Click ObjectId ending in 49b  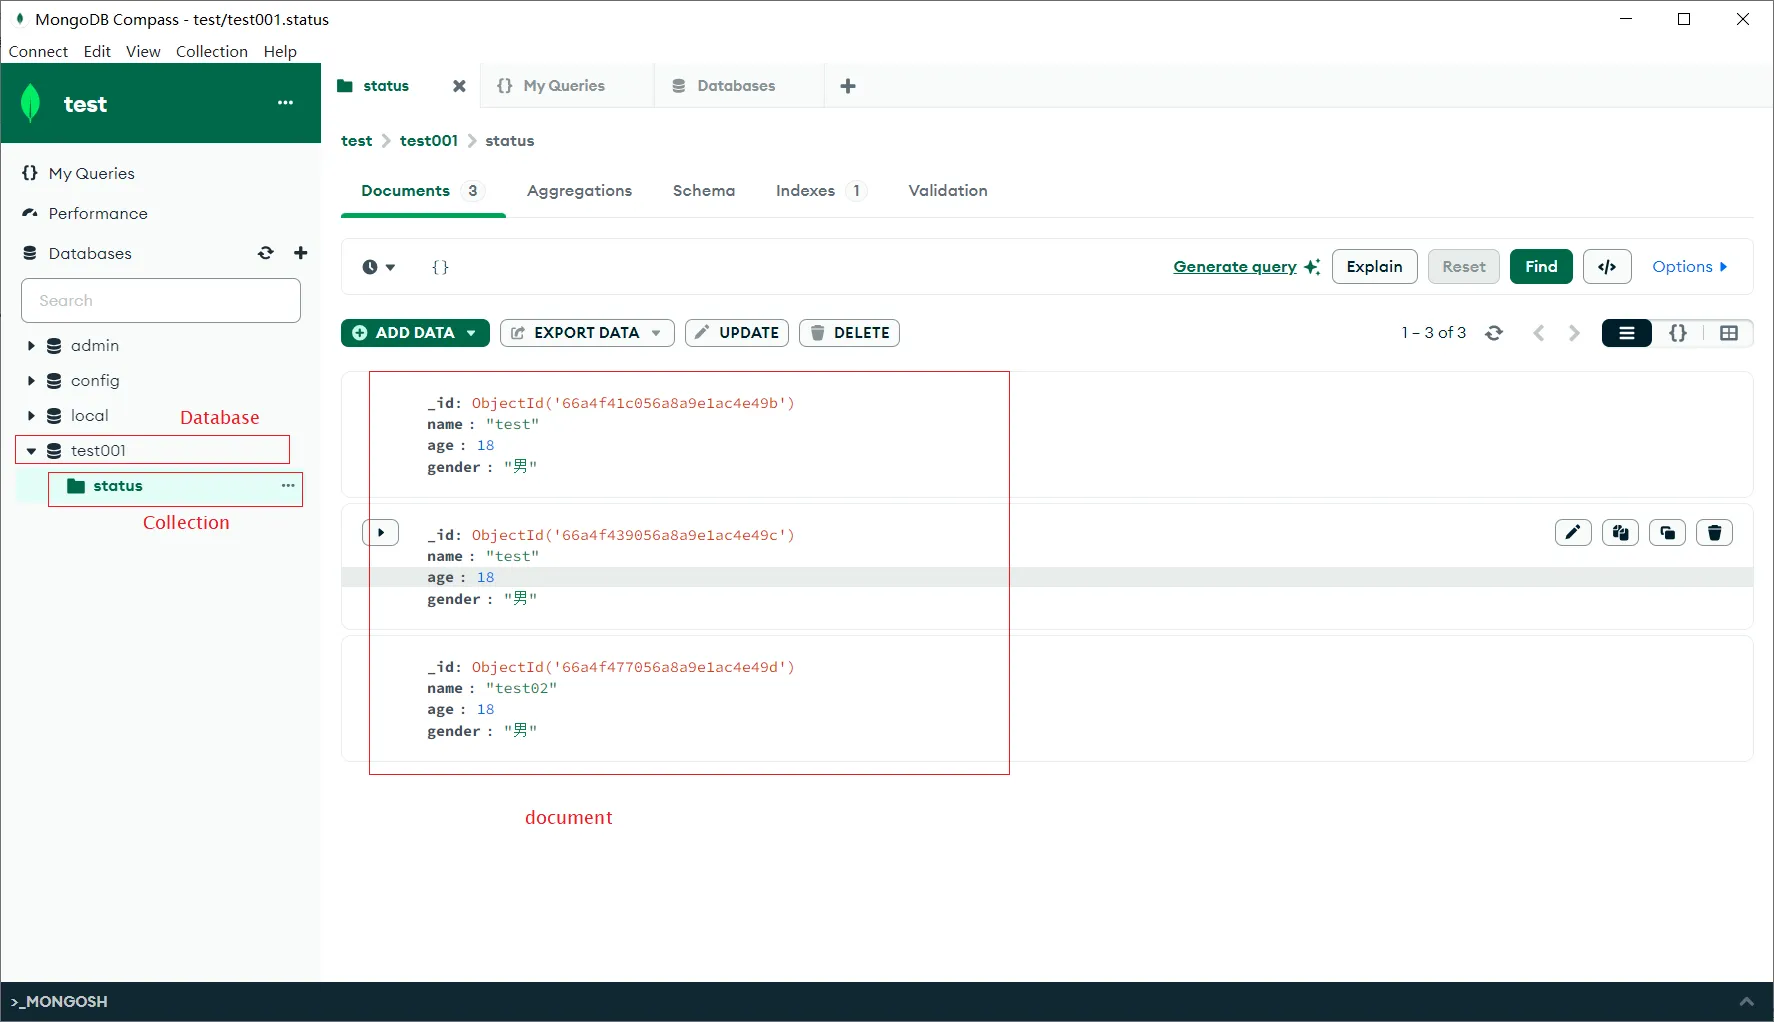pos(633,403)
